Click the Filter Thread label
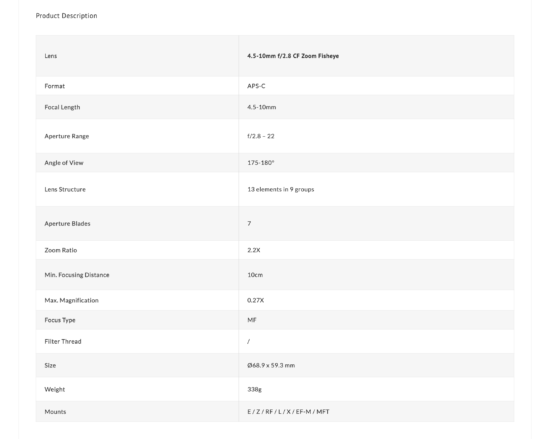Screen dimensions: 550x439 pyautogui.click(x=63, y=341)
